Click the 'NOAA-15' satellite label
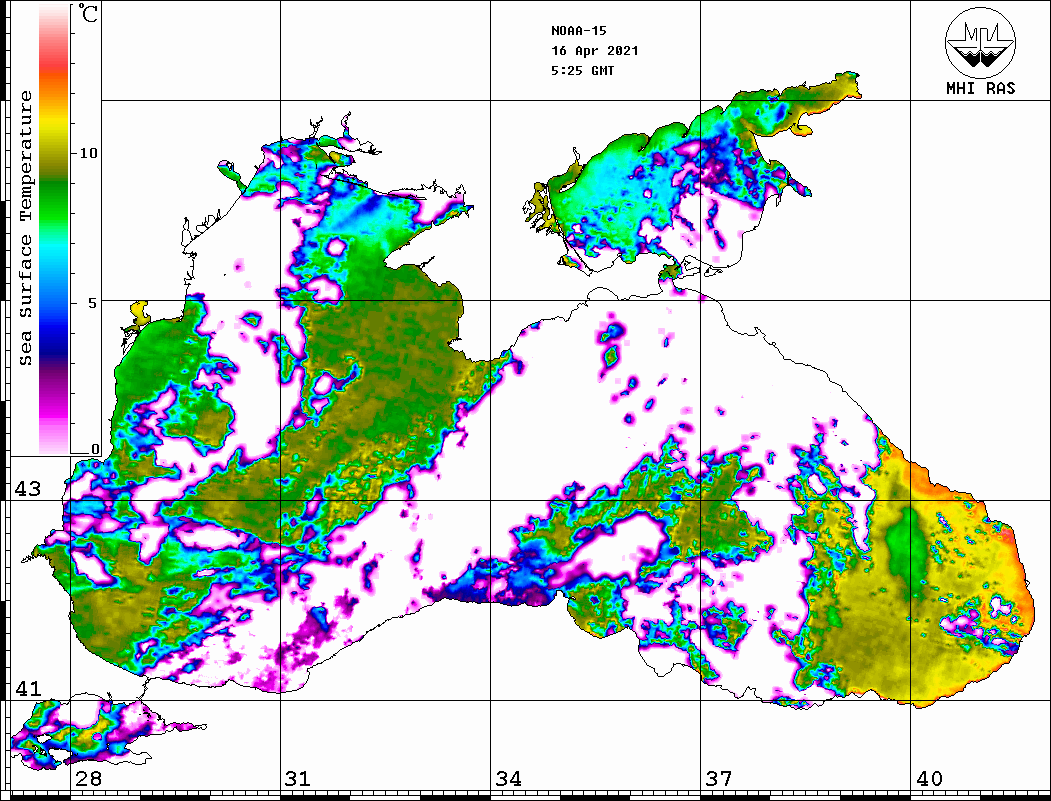The width and height of the screenshot is (1051, 801). 578,31
